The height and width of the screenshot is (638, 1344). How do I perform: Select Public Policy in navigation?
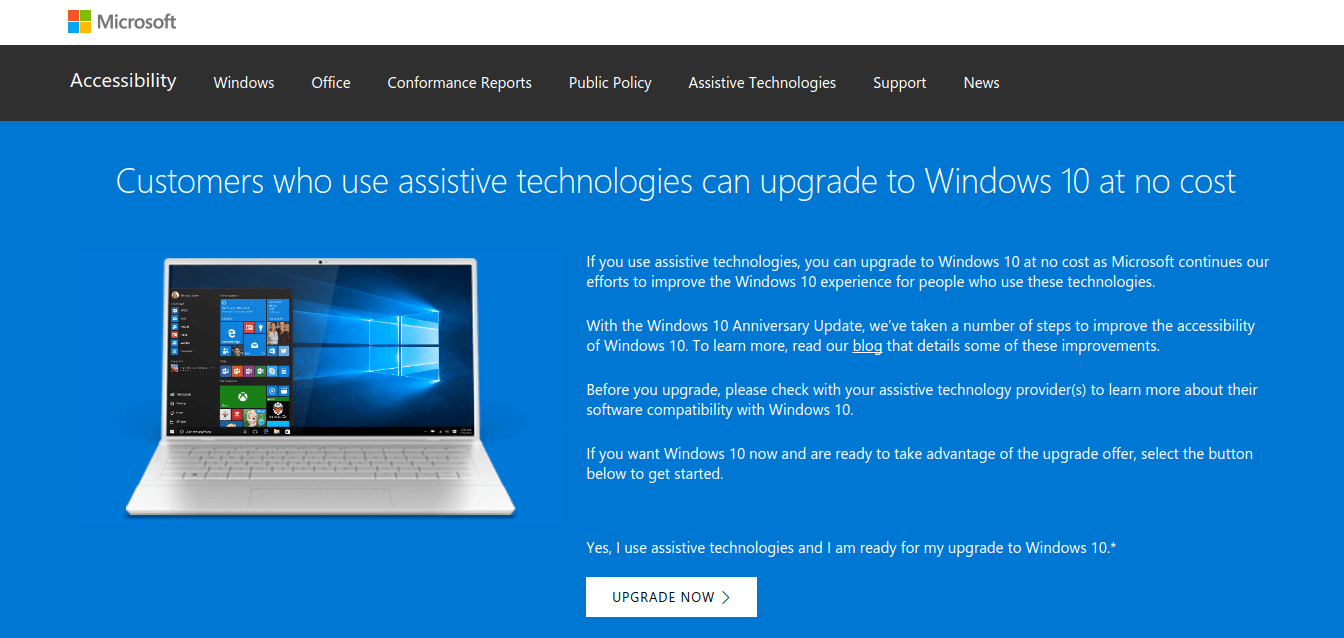[x=610, y=83]
